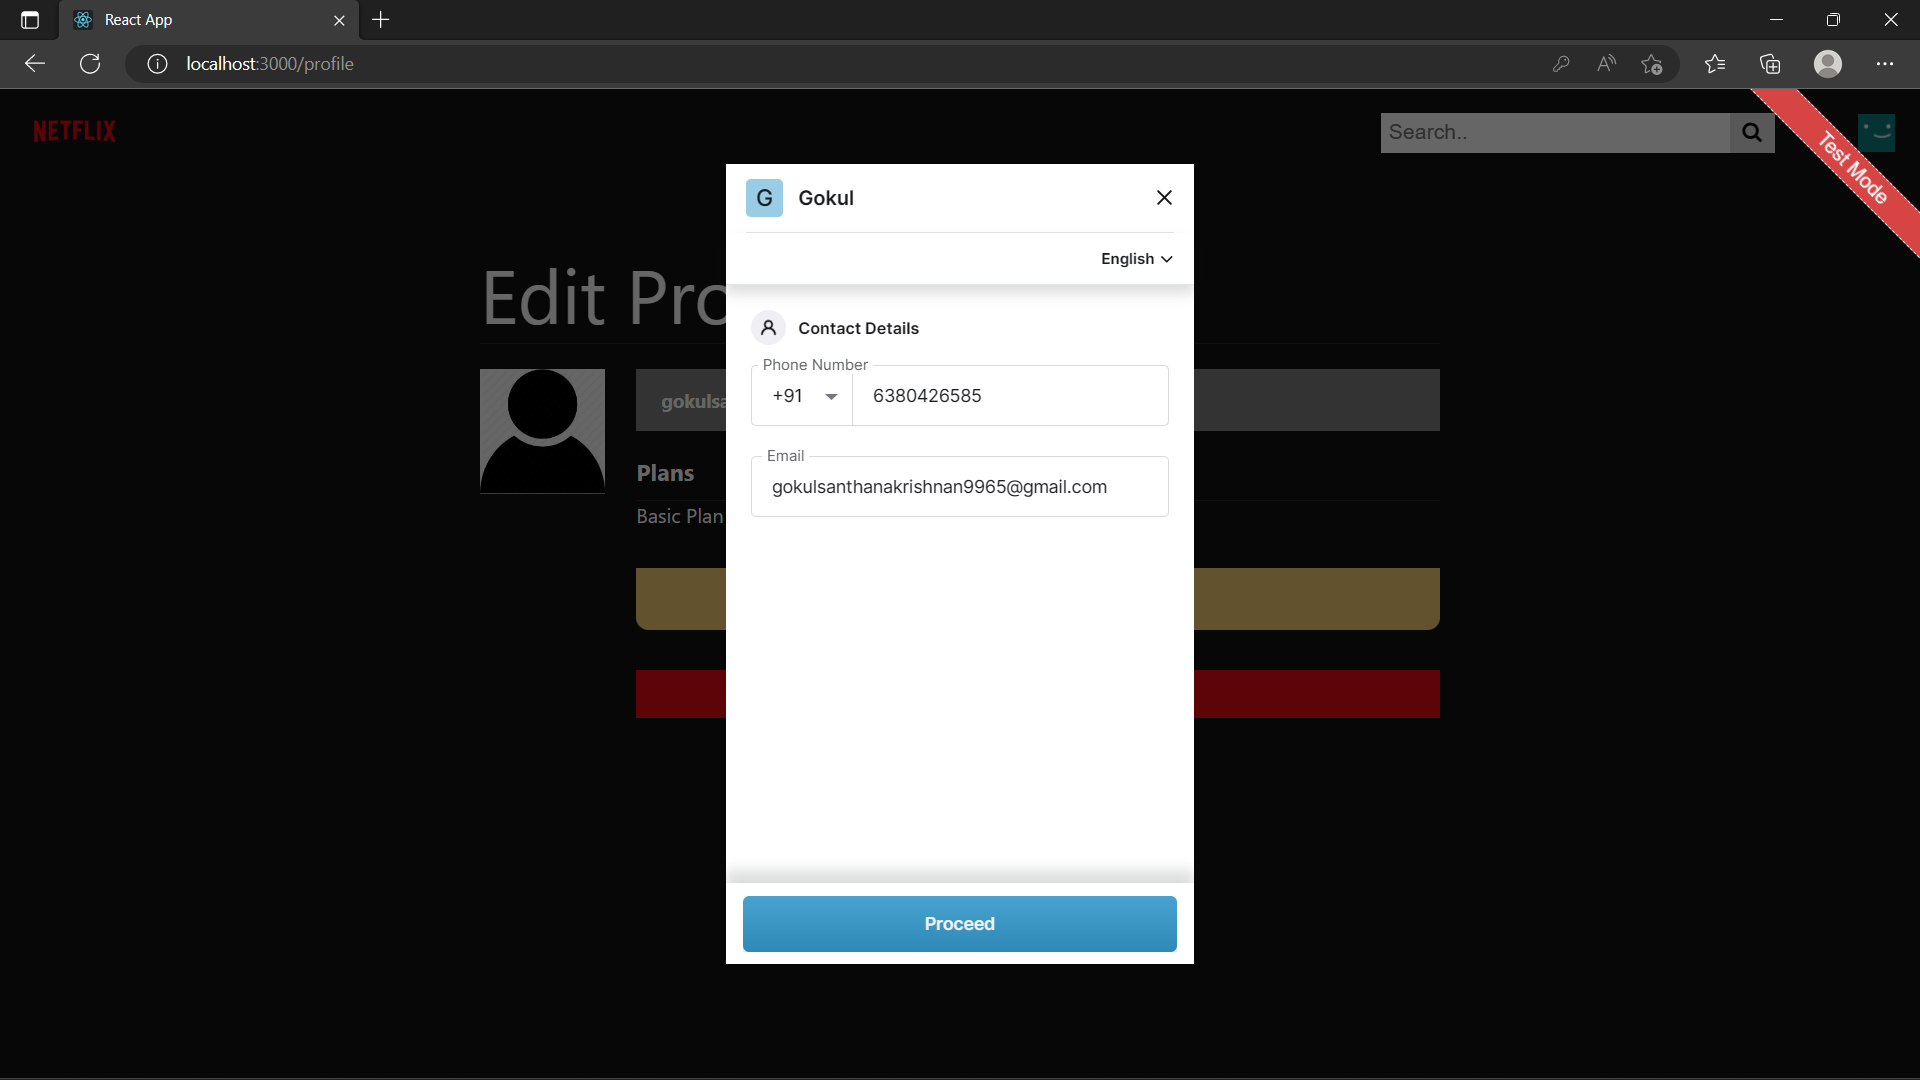Click the Contact Details person icon
The width and height of the screenshot is (1920, 1080).
coord(768,328)
